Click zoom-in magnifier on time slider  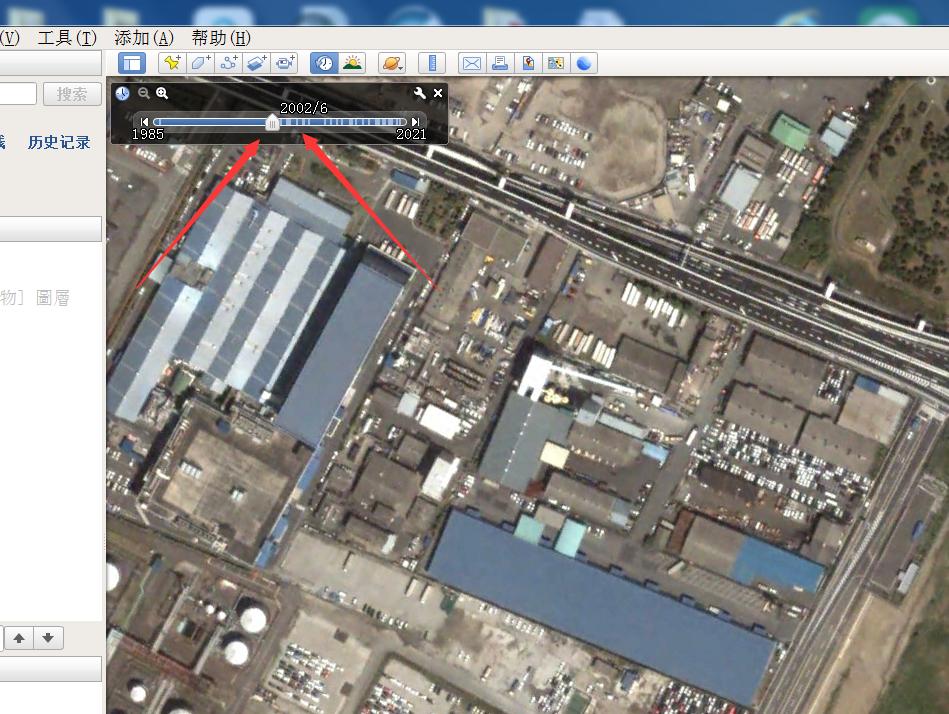[x=162, y=93]
